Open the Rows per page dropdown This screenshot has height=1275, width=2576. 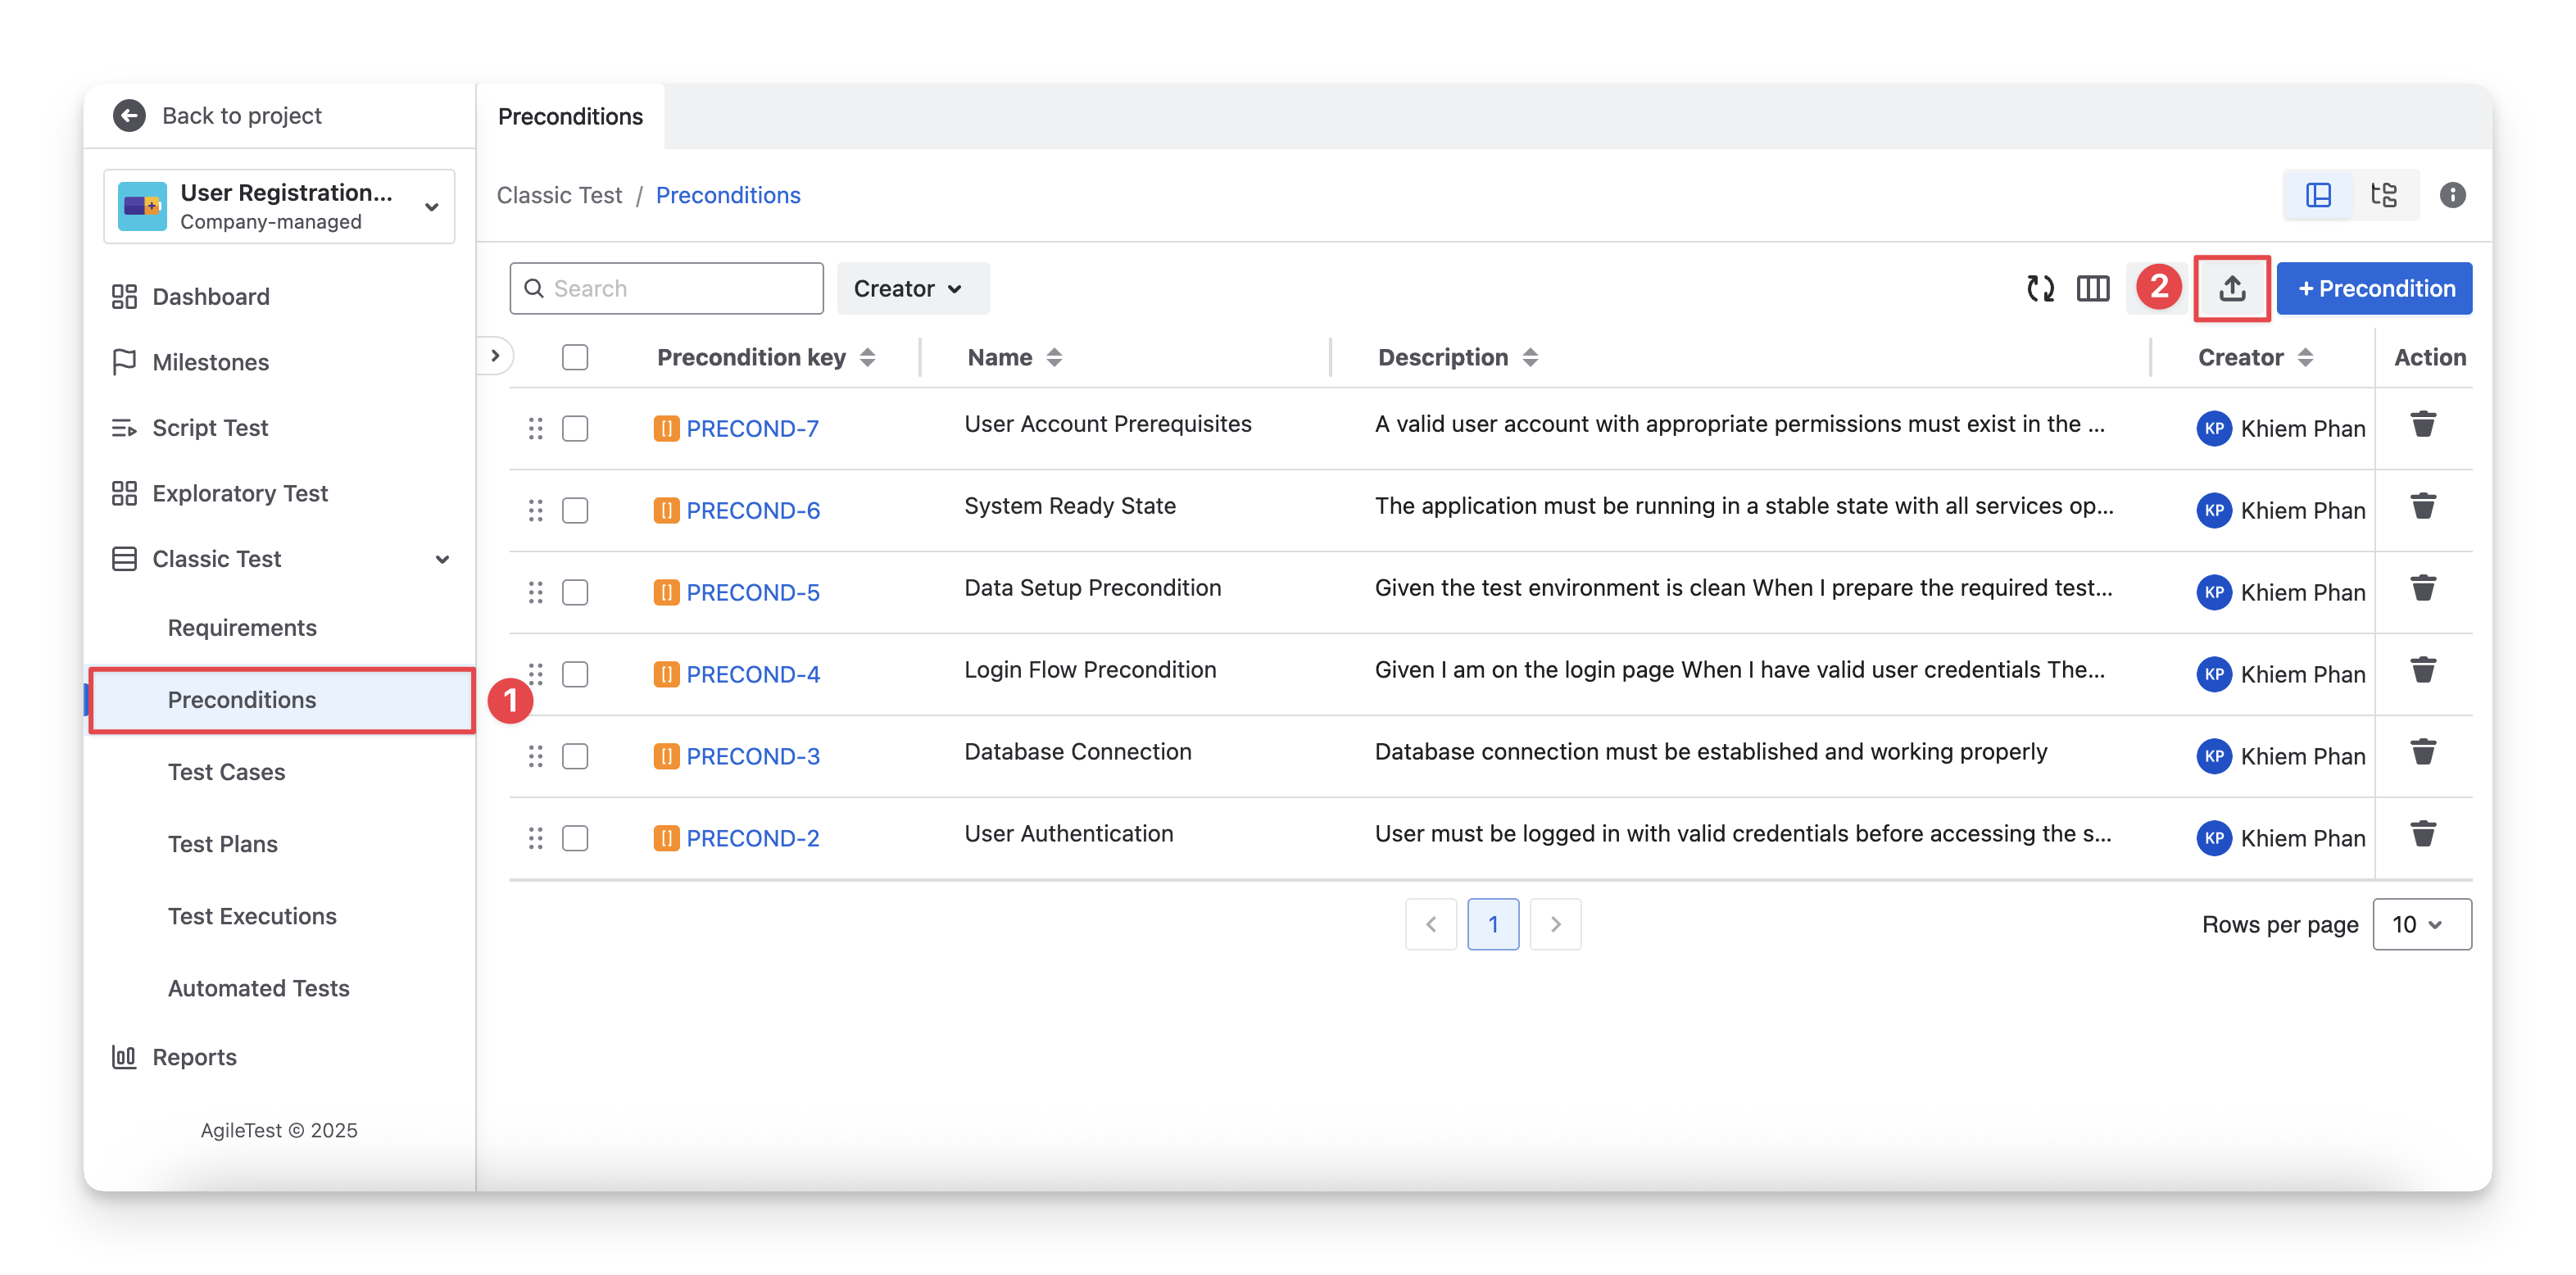click(x=2420, y=924)
